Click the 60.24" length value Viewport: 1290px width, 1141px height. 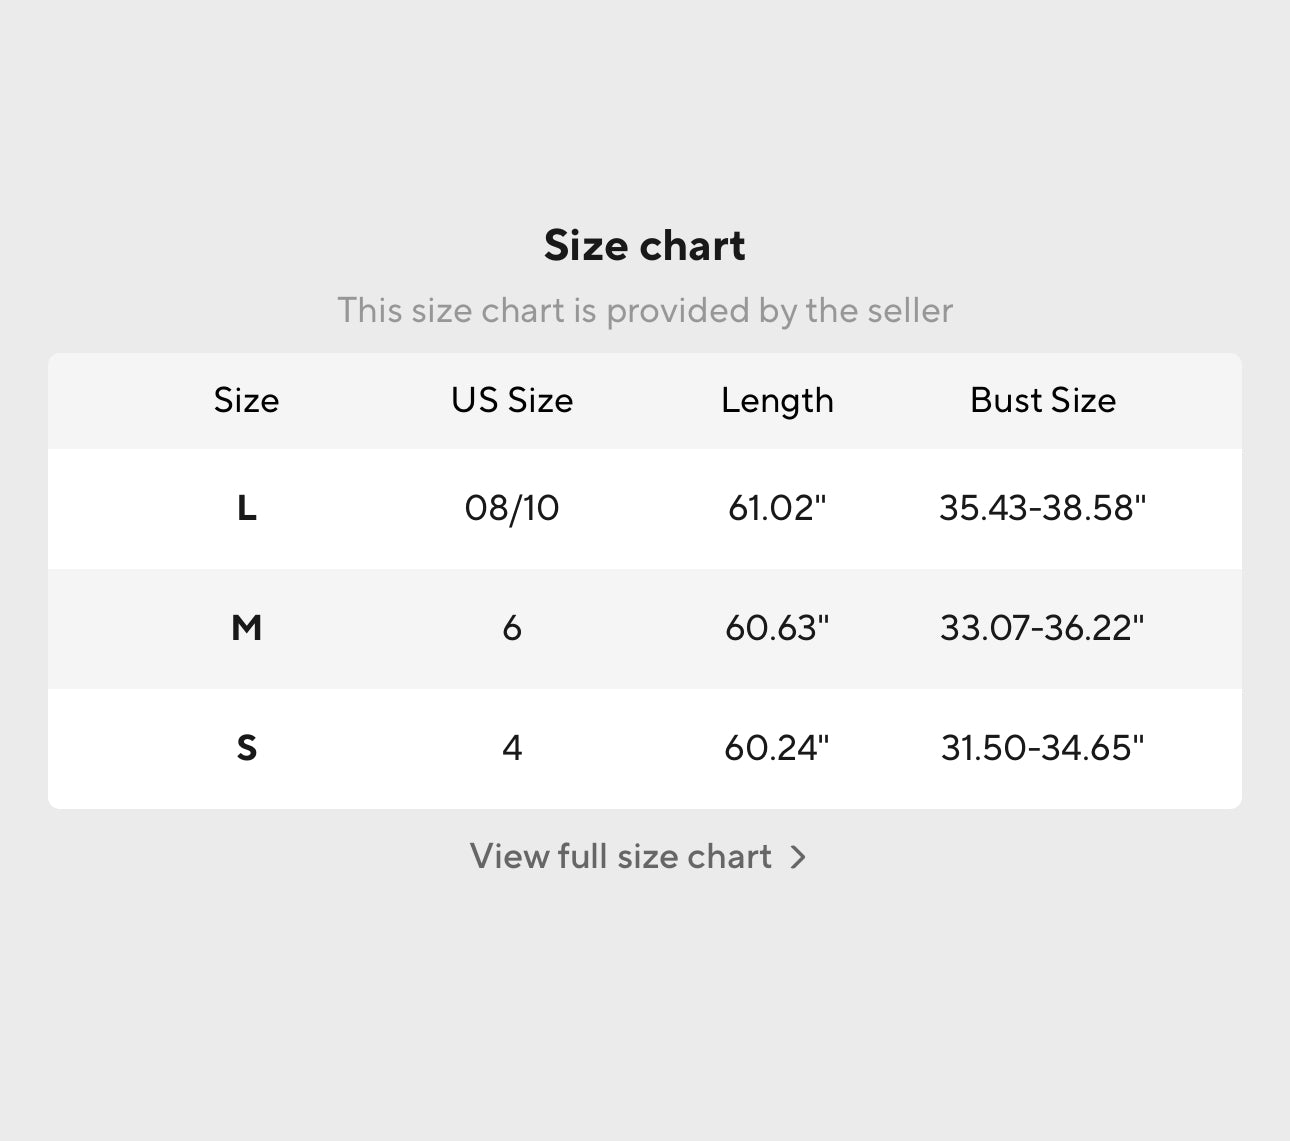(777, 748)
